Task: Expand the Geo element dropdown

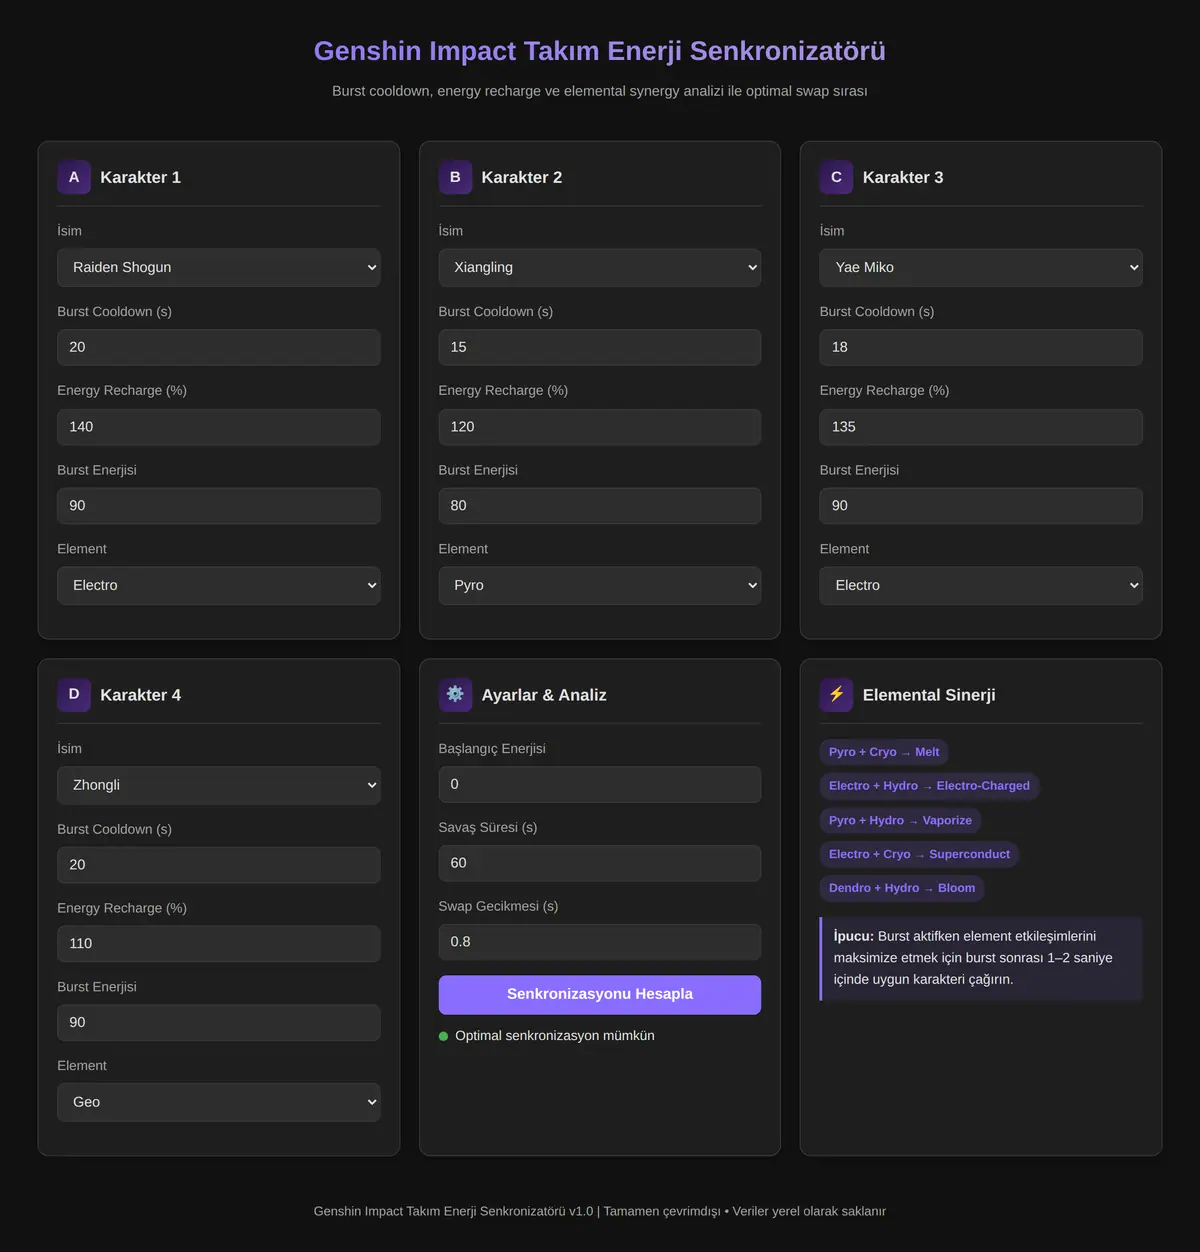Action: pyautogui.click(x=219, y=1102)
